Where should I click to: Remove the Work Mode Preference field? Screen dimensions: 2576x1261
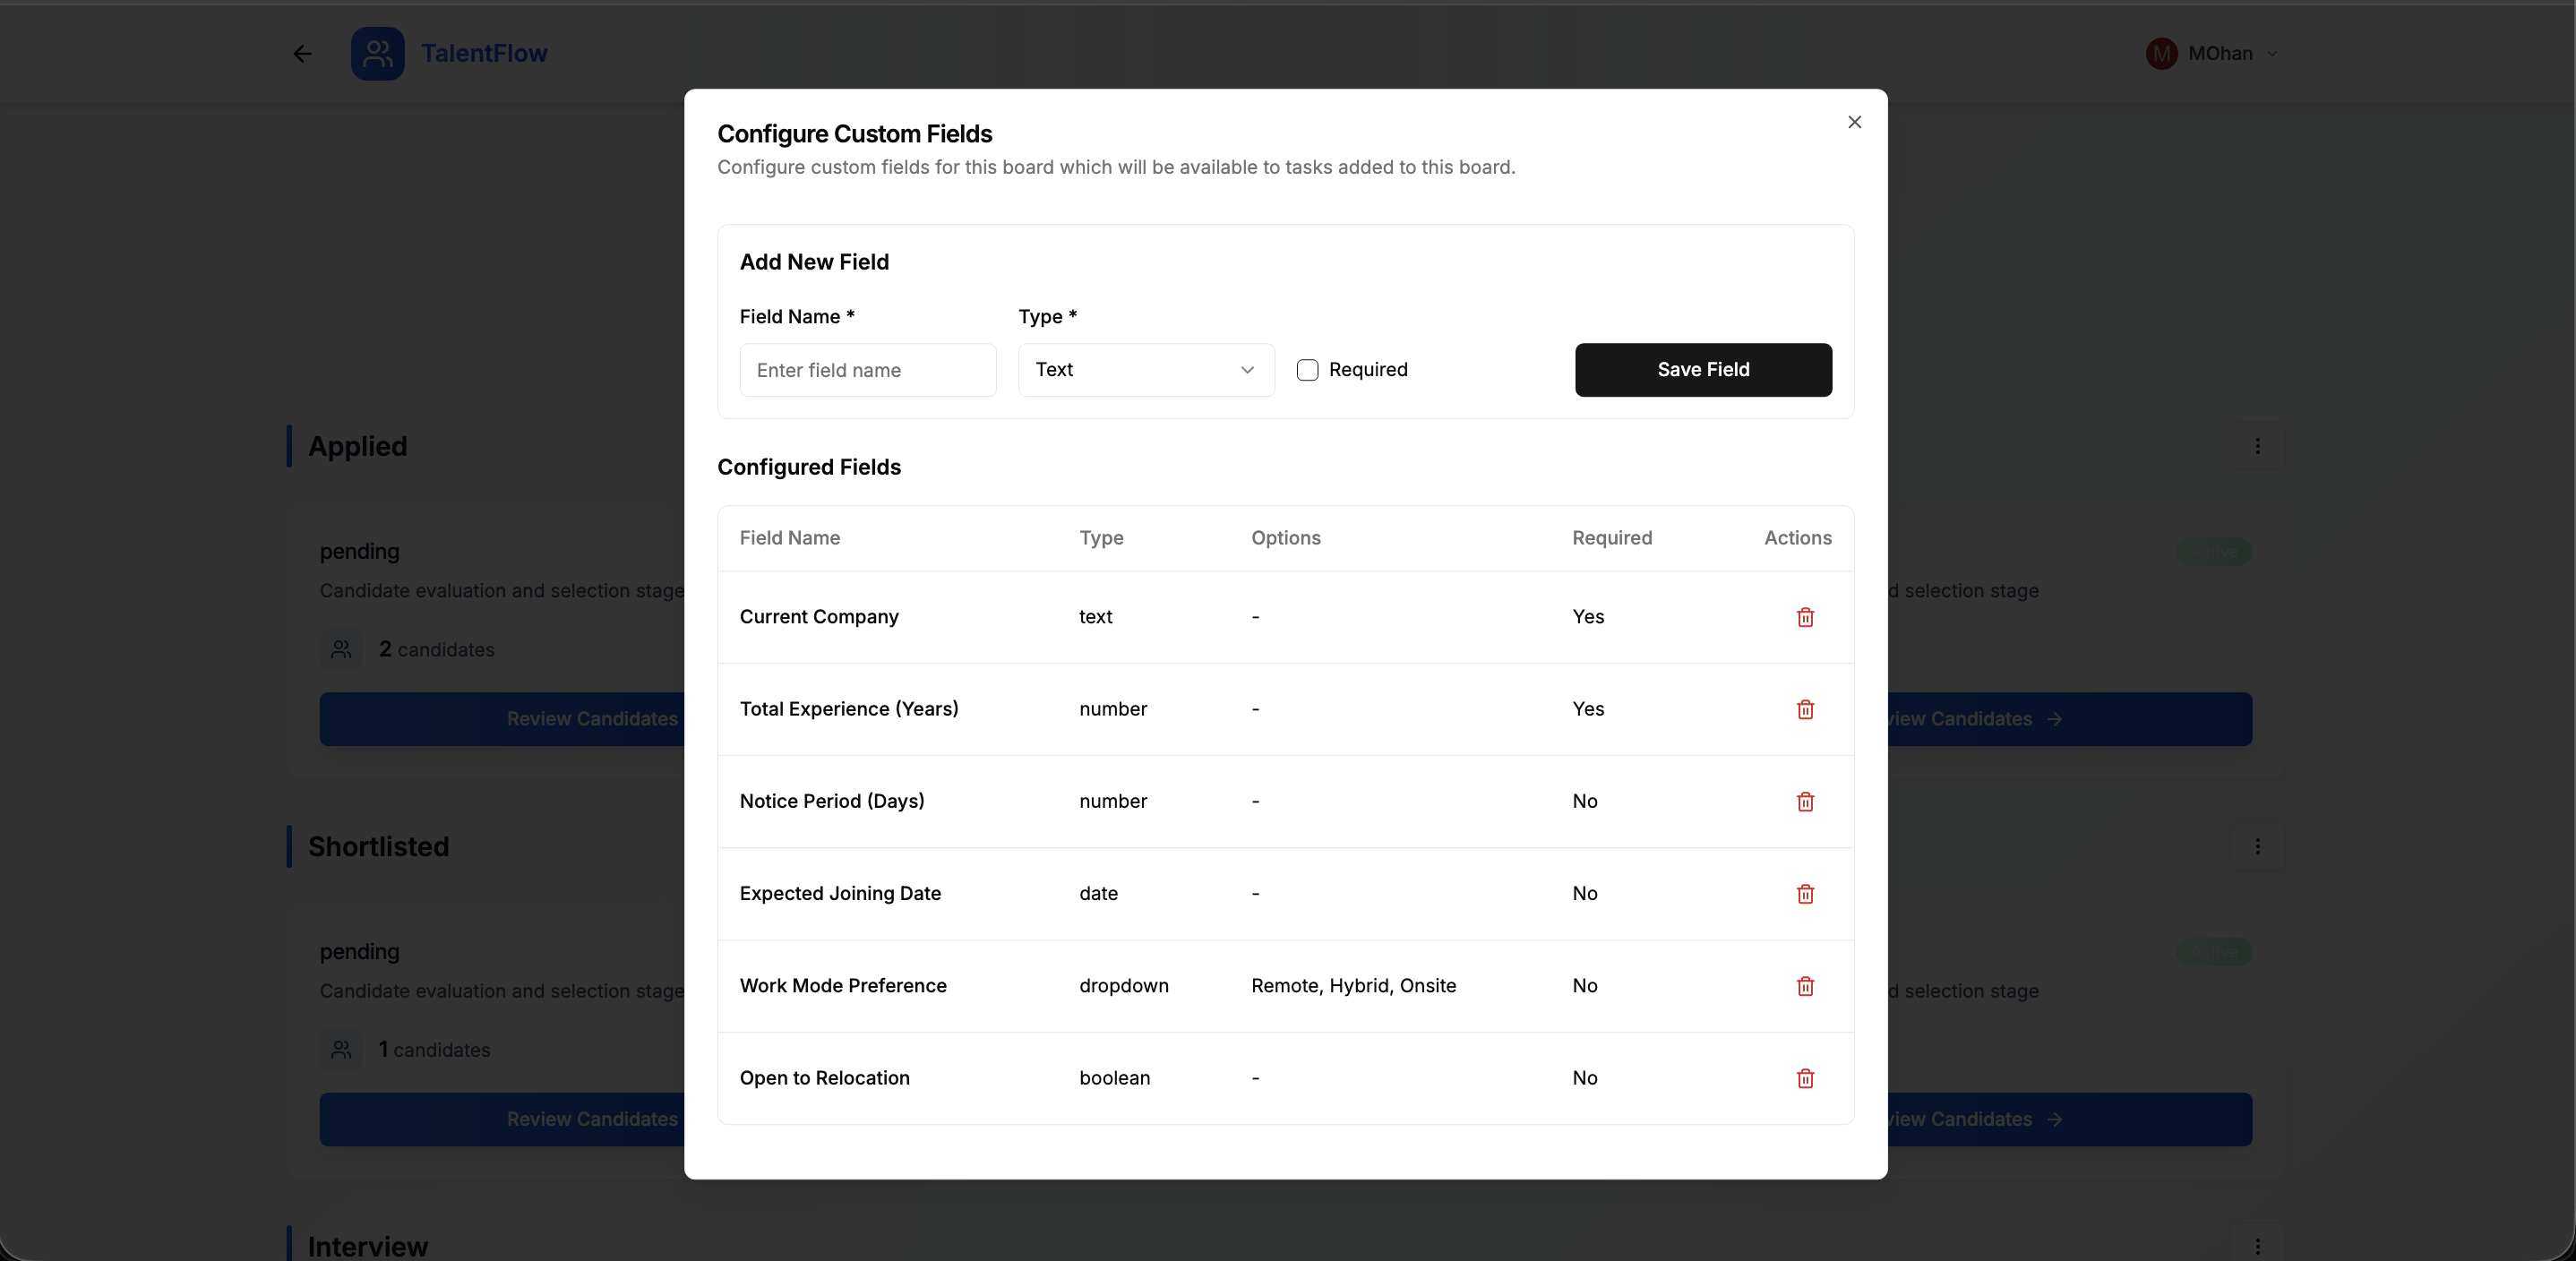click(x=1804, y=986)
